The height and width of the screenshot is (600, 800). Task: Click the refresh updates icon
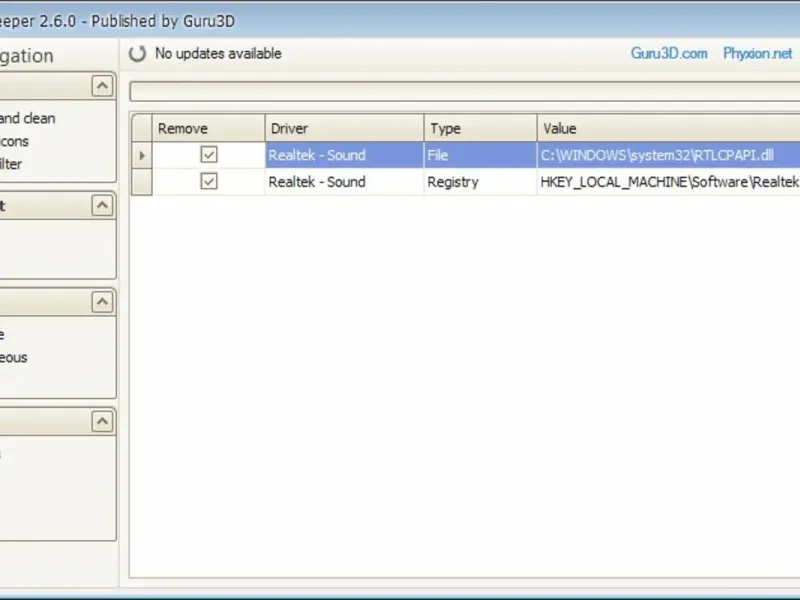(137, 54)
